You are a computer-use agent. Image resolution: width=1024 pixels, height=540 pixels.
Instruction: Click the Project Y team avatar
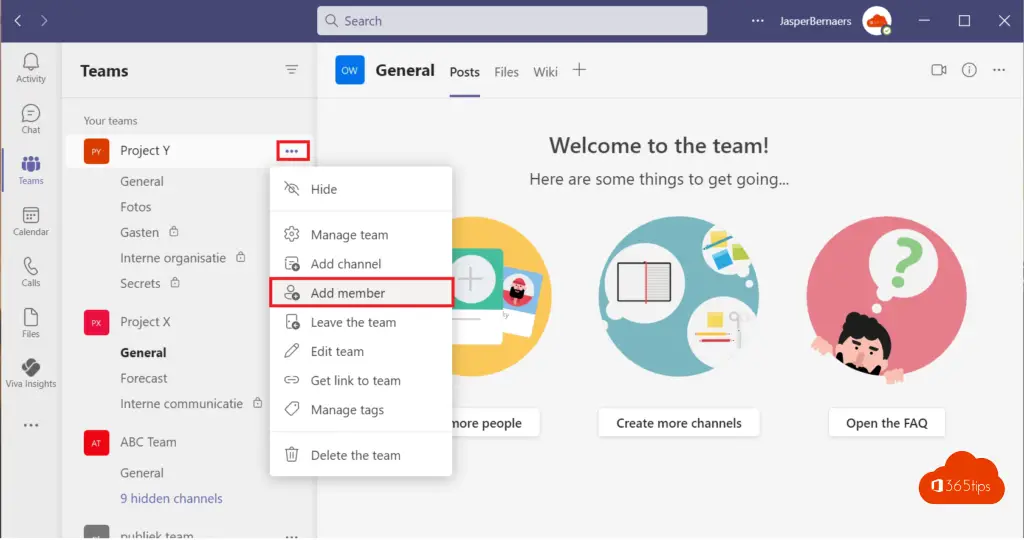click(x=97, y=151)
